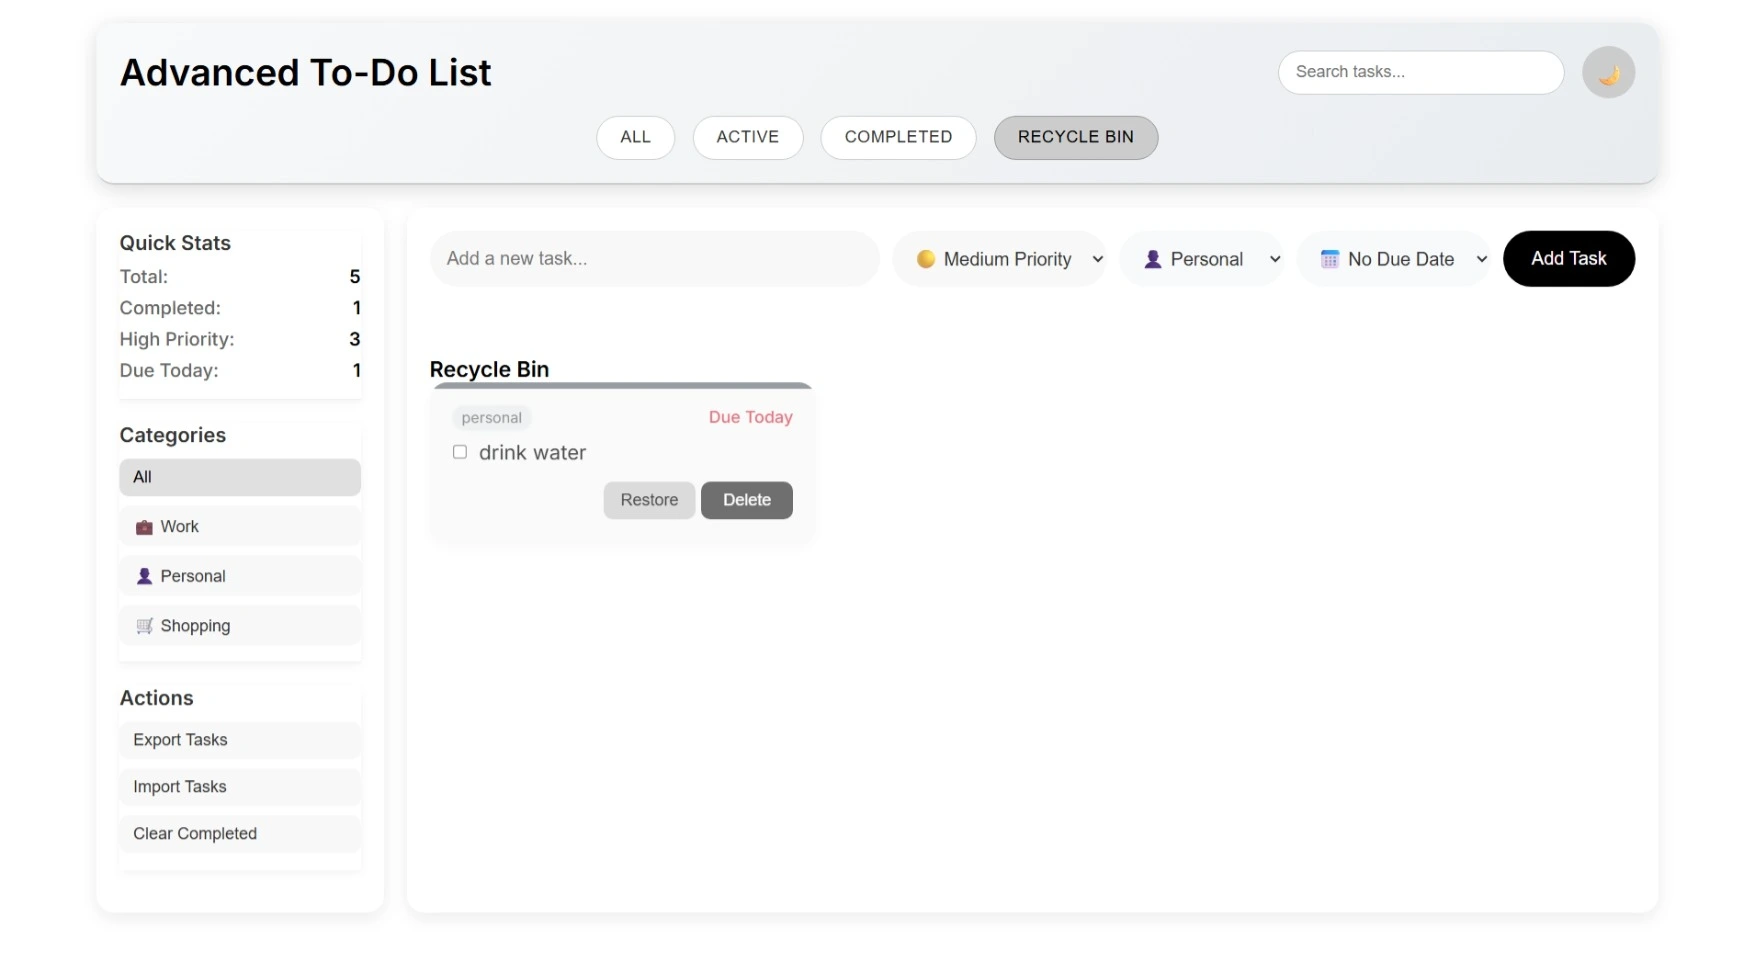Click the Export Tasks action
The width and height of the screenshot is (1755, 958).
239,740
